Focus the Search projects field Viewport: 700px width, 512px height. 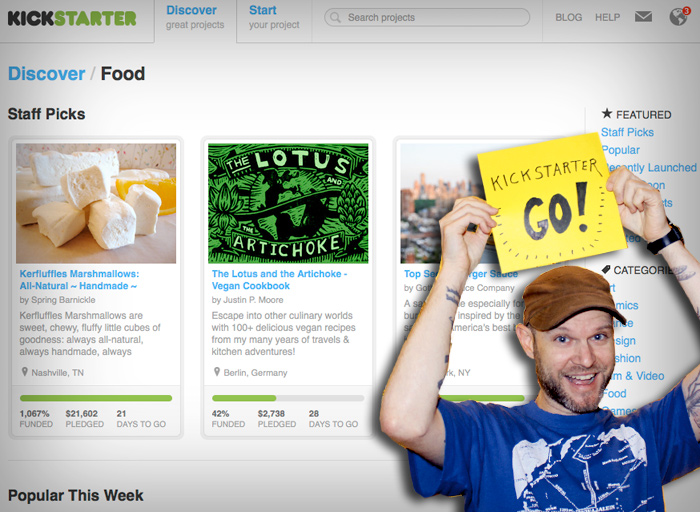pos(427,17)
